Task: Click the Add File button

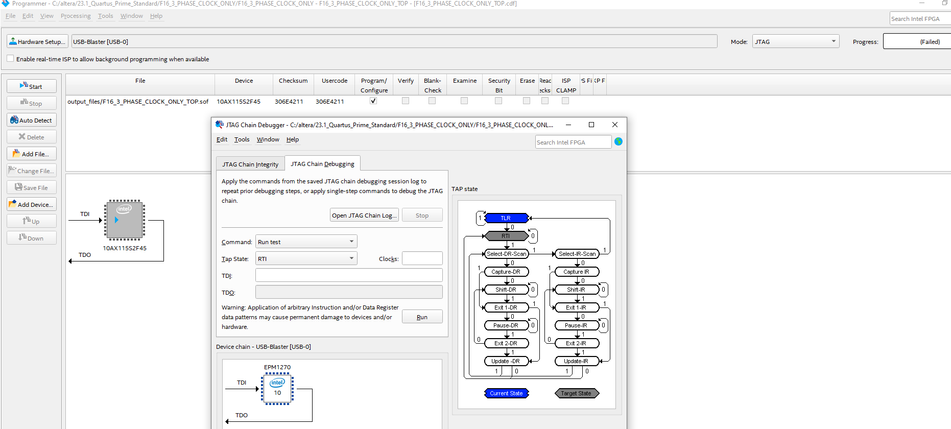Action: [31, 154]
